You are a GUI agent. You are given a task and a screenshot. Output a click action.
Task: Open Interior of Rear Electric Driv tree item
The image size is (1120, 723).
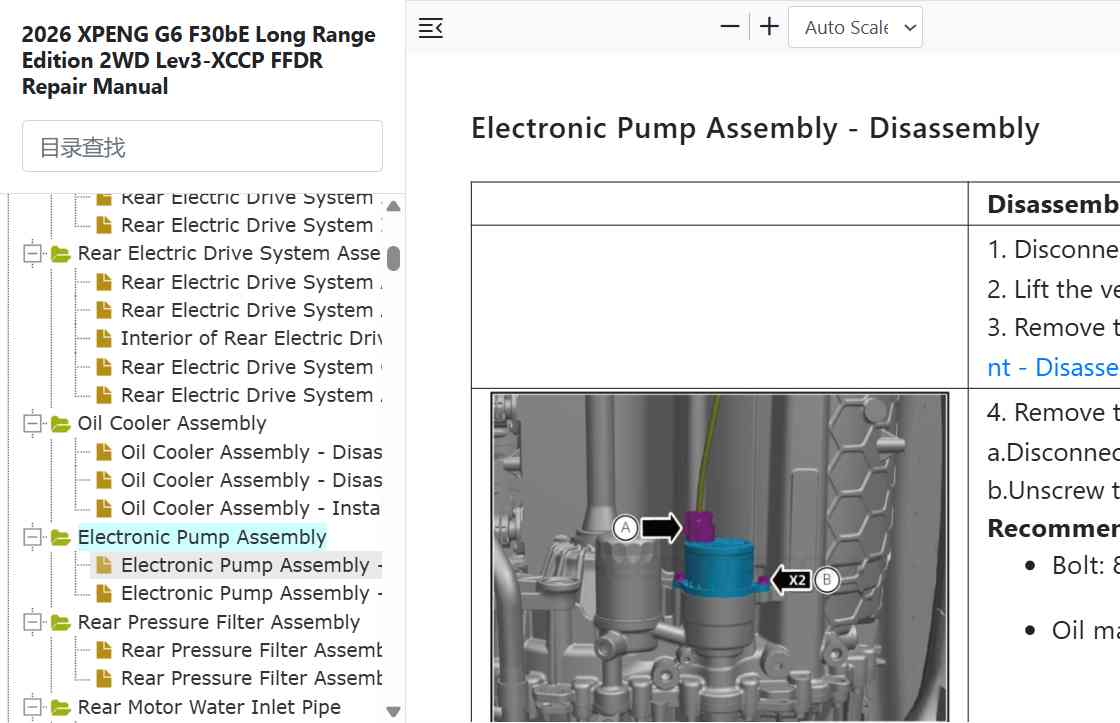tap(251, 338)
